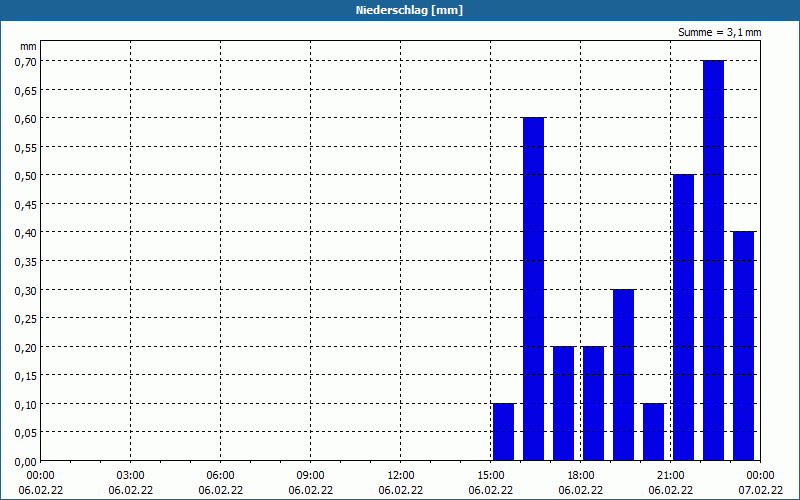The image size is (800, 500).
Task: Click the 21:00 x-axis time label
Action: (x=670, y=476)
